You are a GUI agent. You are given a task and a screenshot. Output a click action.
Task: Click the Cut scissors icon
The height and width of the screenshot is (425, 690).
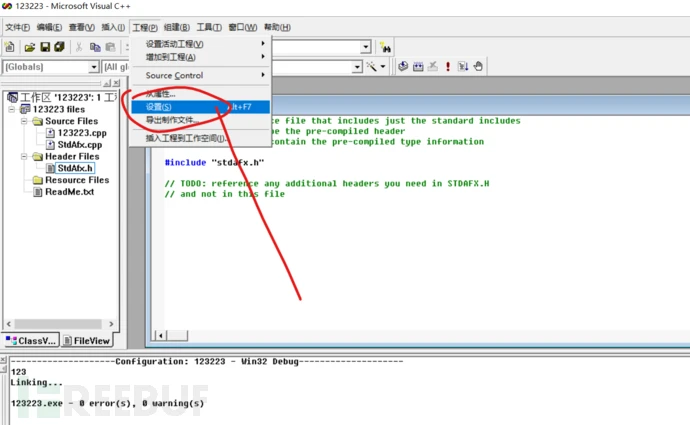tap(79, 47)
